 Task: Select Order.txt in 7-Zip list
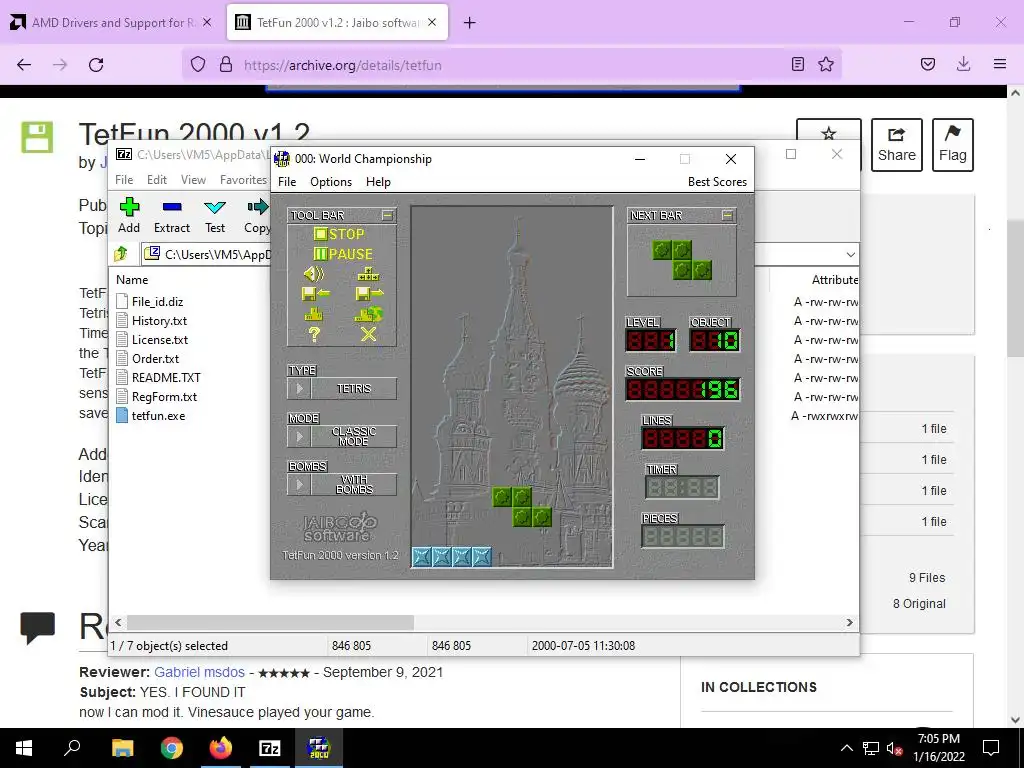[x=155, y=359]
